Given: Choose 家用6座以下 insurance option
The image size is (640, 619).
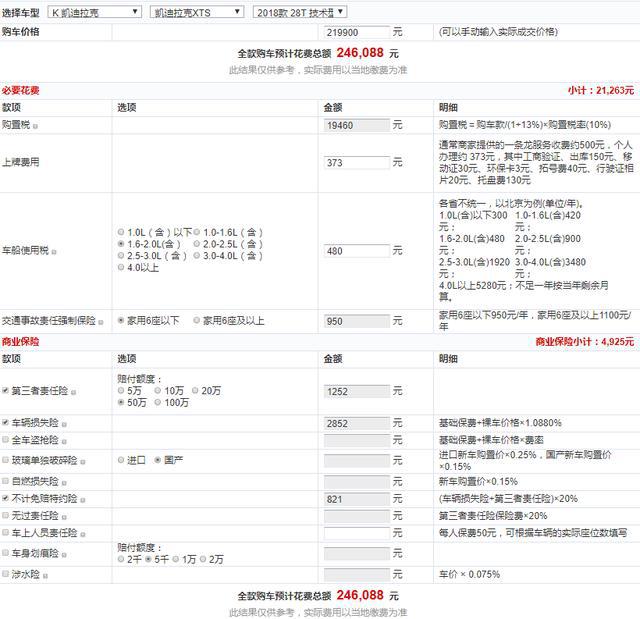Looking at the screenshot, I should [x=121, y=320].
